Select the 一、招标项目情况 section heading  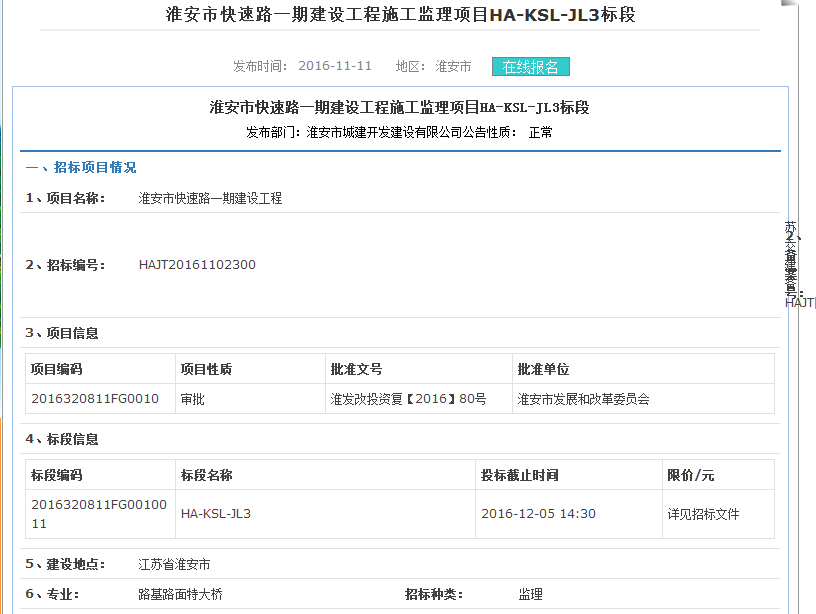(81, 168)
